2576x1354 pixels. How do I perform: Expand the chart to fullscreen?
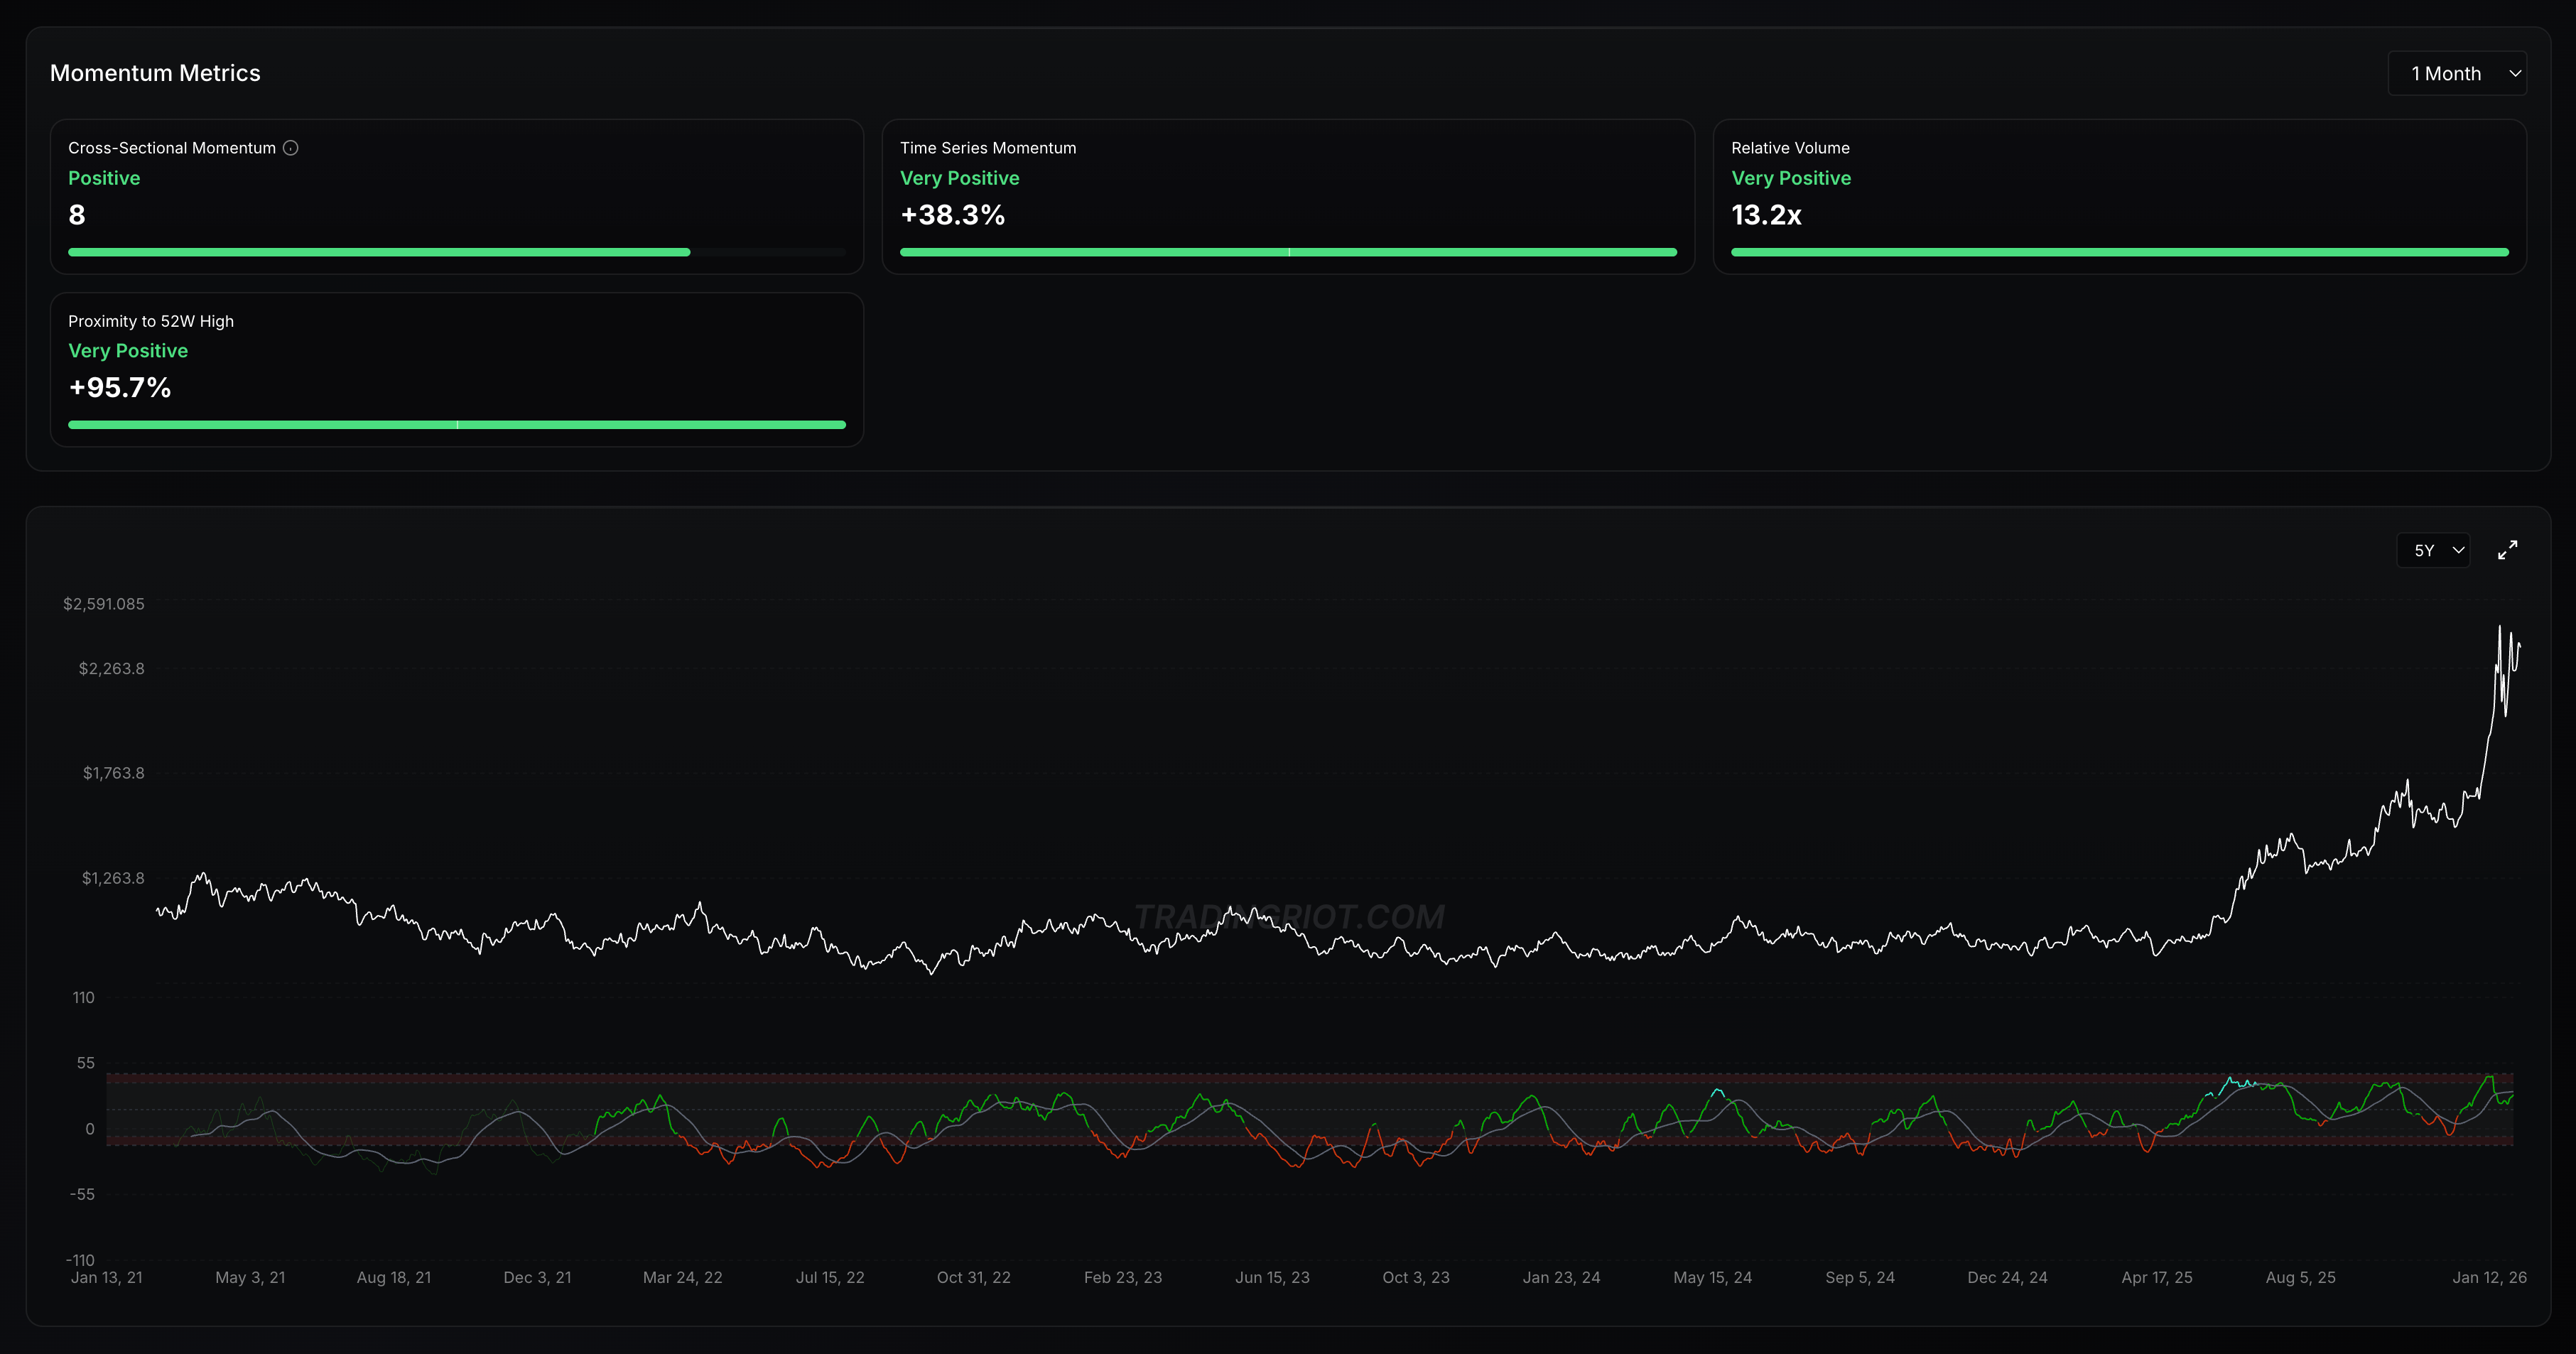click(2506, 550)
